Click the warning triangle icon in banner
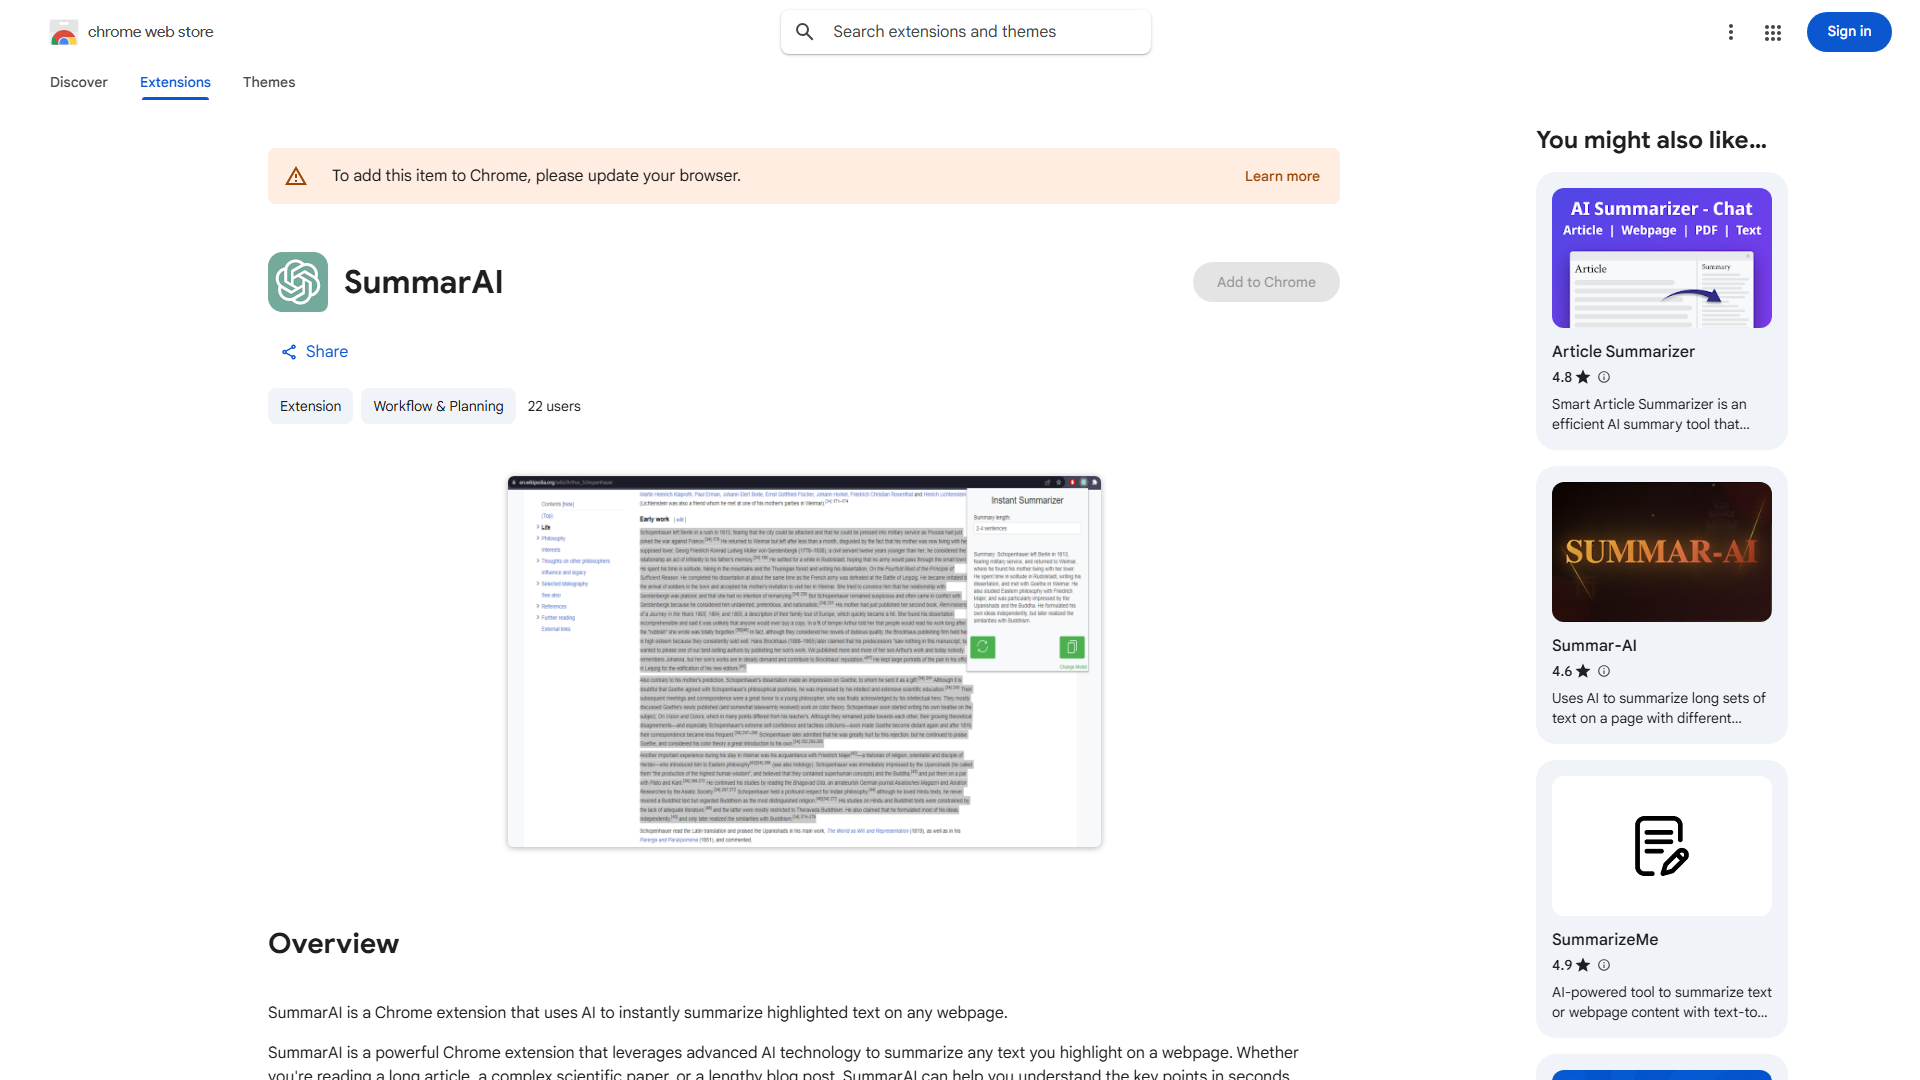 tap(296, 177)
